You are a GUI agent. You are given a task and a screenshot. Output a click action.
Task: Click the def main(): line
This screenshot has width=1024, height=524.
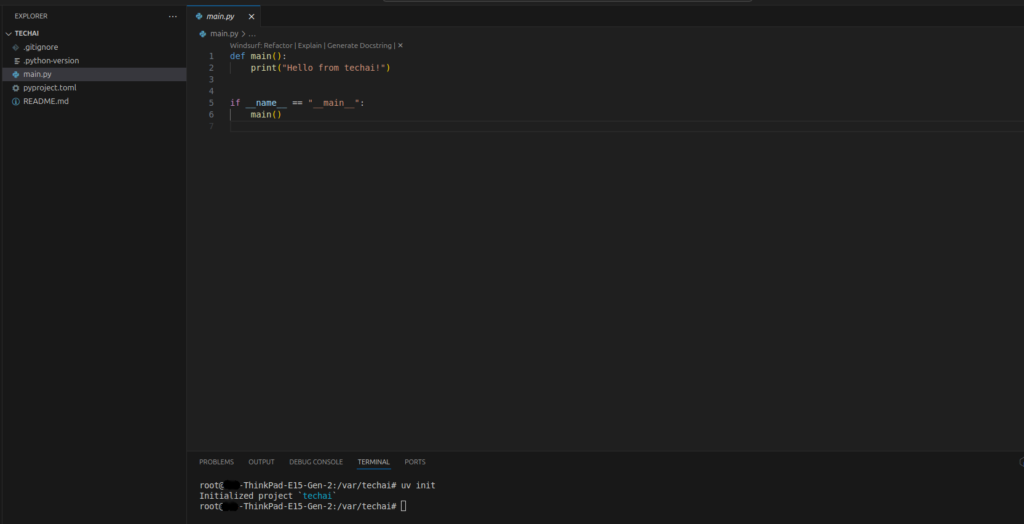tap(258, 56)
